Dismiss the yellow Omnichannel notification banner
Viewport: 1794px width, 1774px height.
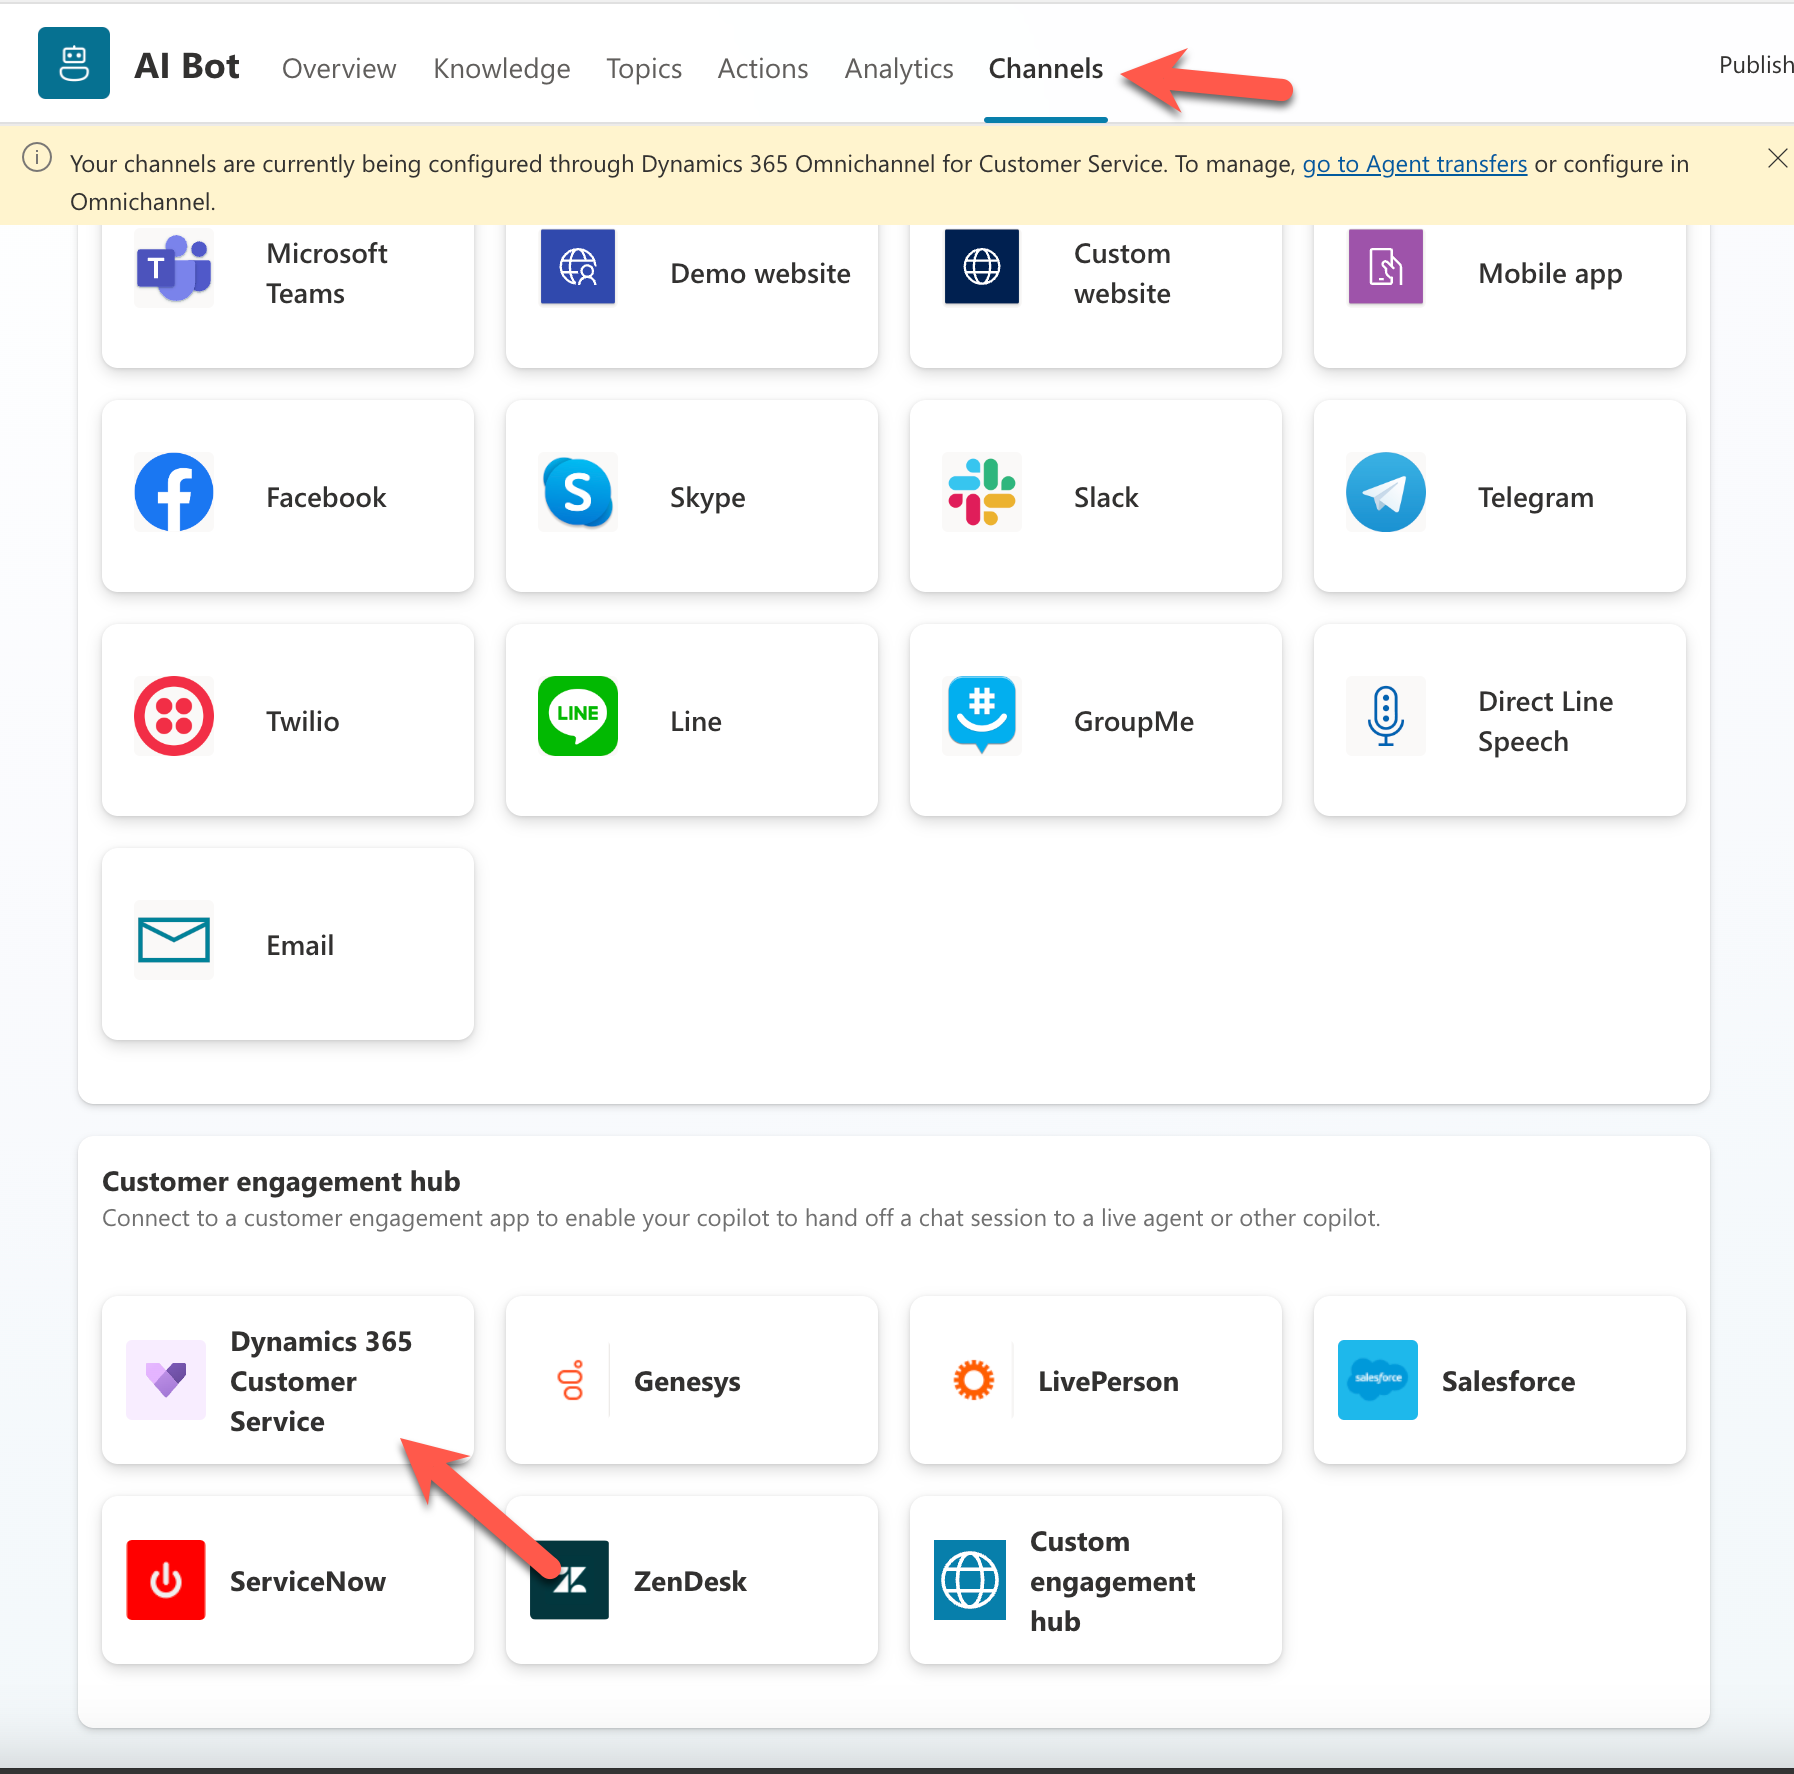tap(1777, 158)
